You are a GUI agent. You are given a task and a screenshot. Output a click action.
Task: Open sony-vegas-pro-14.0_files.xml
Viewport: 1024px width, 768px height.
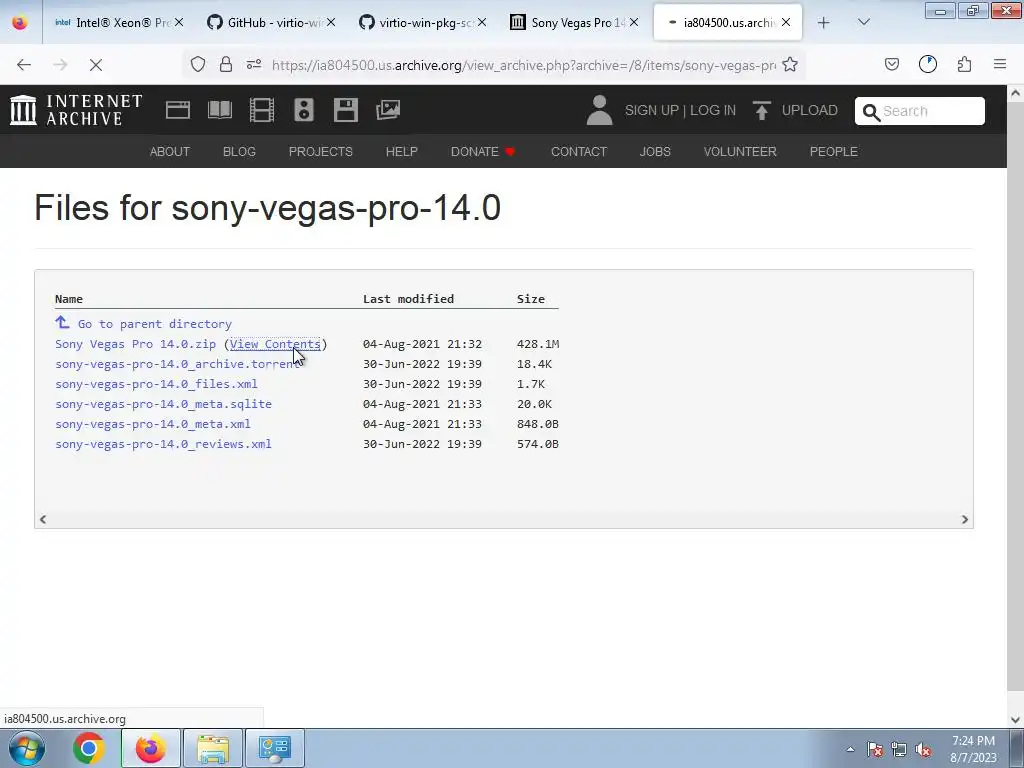pyautogui.click(x=156, y=384)
